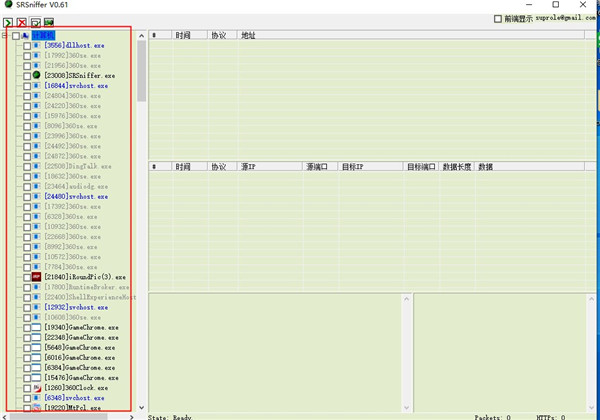Click the red X stop capture icon
The width and height of the screenshot is (600, 420).
pos(21,22)
